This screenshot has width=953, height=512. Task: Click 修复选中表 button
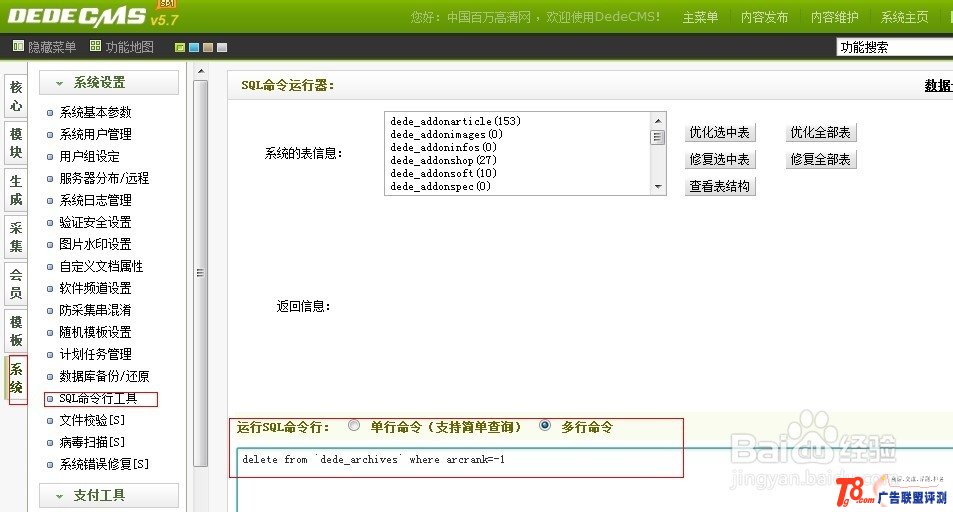click(720, 159)
